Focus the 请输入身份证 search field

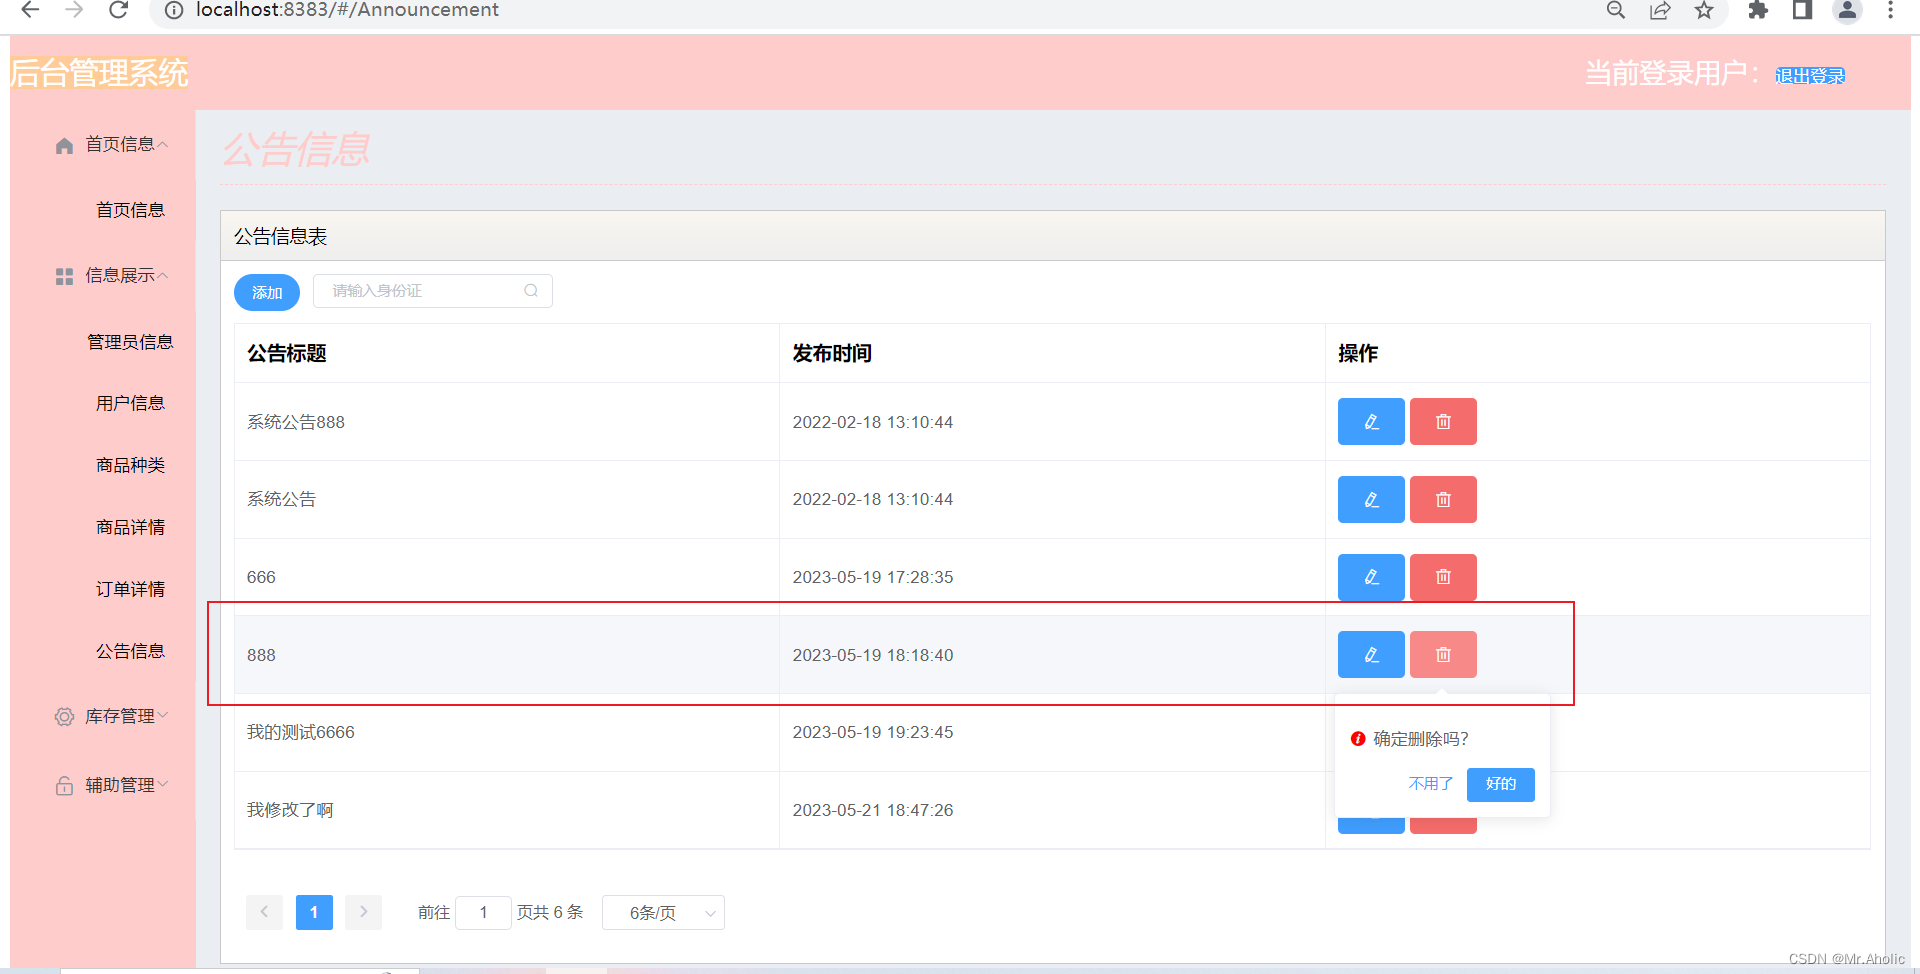click(x=433, y=291)
